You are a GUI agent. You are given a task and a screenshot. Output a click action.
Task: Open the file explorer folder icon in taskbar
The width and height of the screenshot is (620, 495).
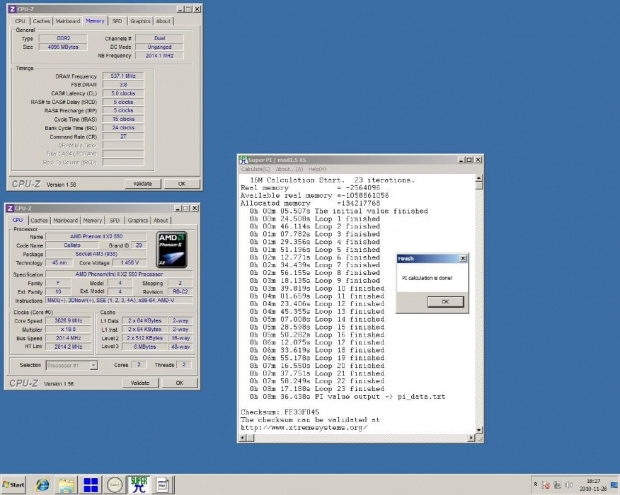click(x=66, y=485)
